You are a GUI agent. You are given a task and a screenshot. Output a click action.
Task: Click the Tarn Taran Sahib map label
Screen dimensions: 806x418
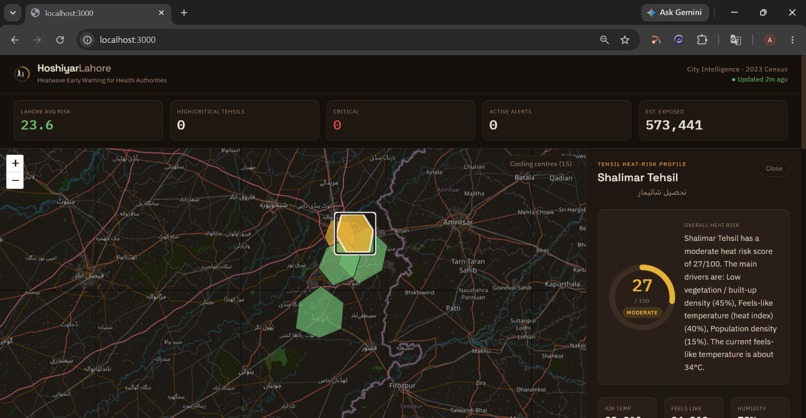[x=468, y=265]
